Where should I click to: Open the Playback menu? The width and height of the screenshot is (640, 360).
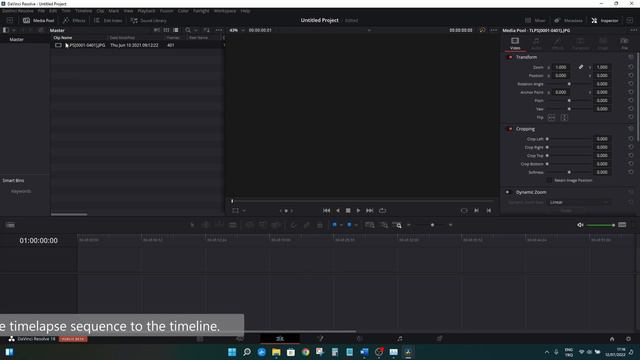pyautogui.click(x=146, y=11)
